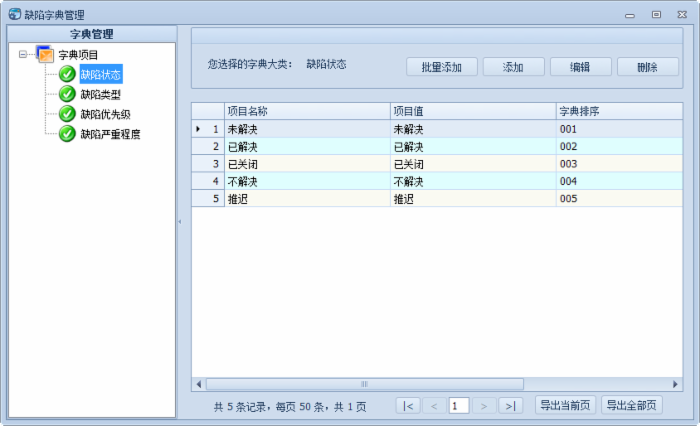Click the 删除 button
This screenshot has width=700, height=426.
647,67
